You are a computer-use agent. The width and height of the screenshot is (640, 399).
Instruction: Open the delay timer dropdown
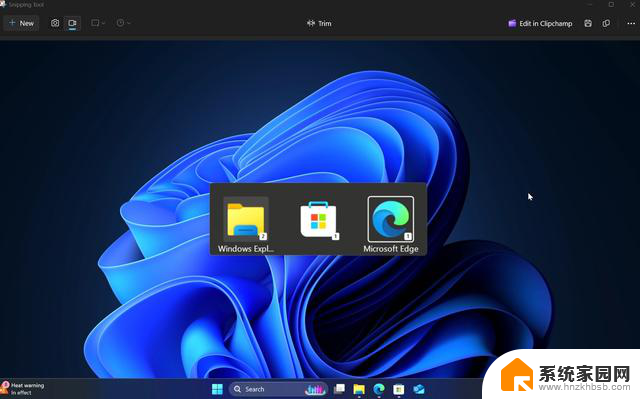[x=123, y=23]
